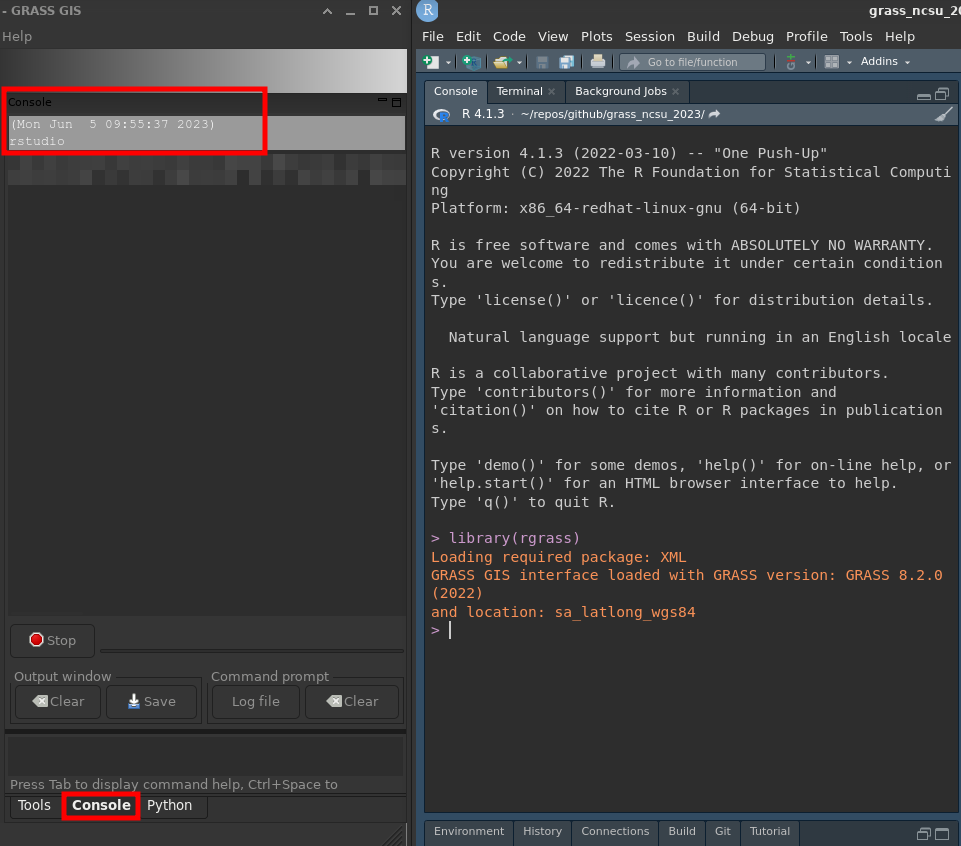Open the RStudio Plots menu

tap(597, 37)
